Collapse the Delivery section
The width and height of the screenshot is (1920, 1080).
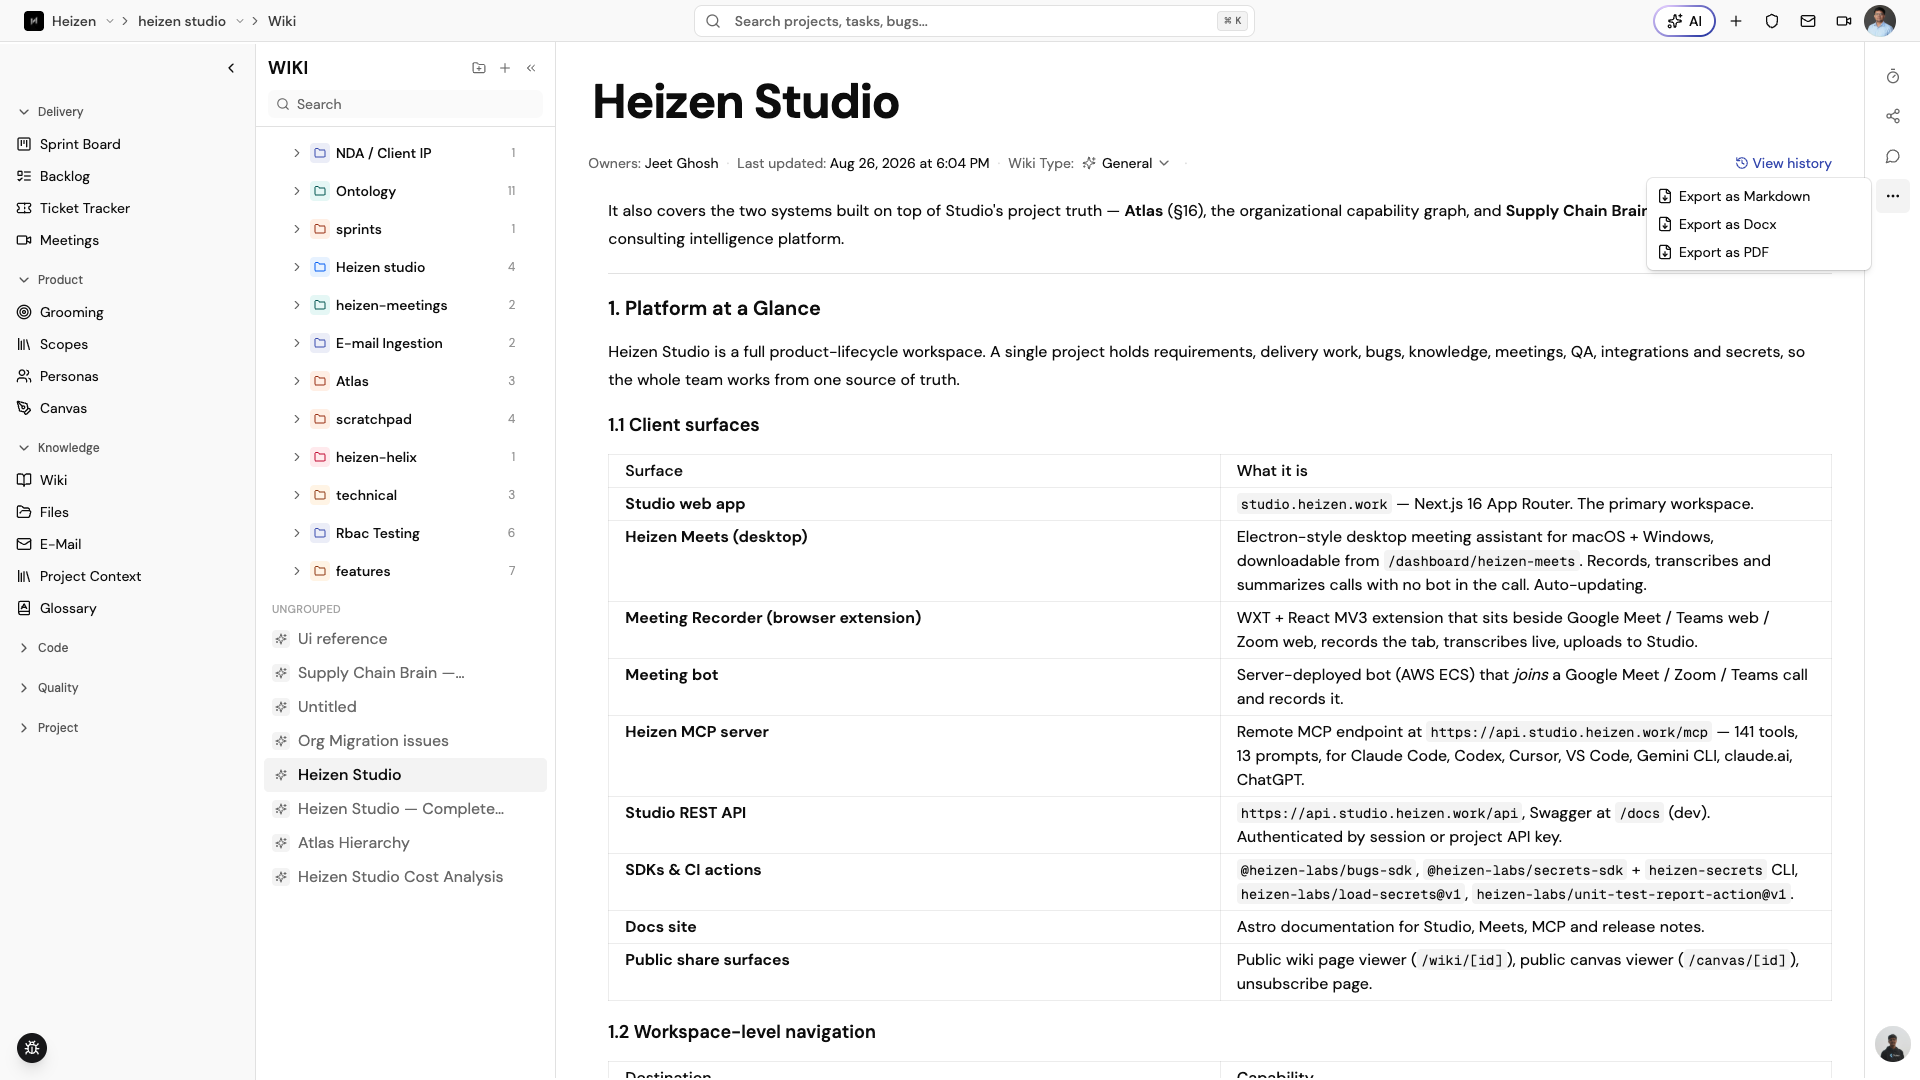click(51, 112)
